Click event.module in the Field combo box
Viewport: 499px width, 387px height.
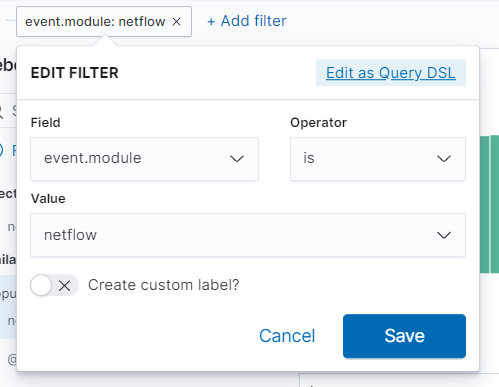(x=93, y=158)
